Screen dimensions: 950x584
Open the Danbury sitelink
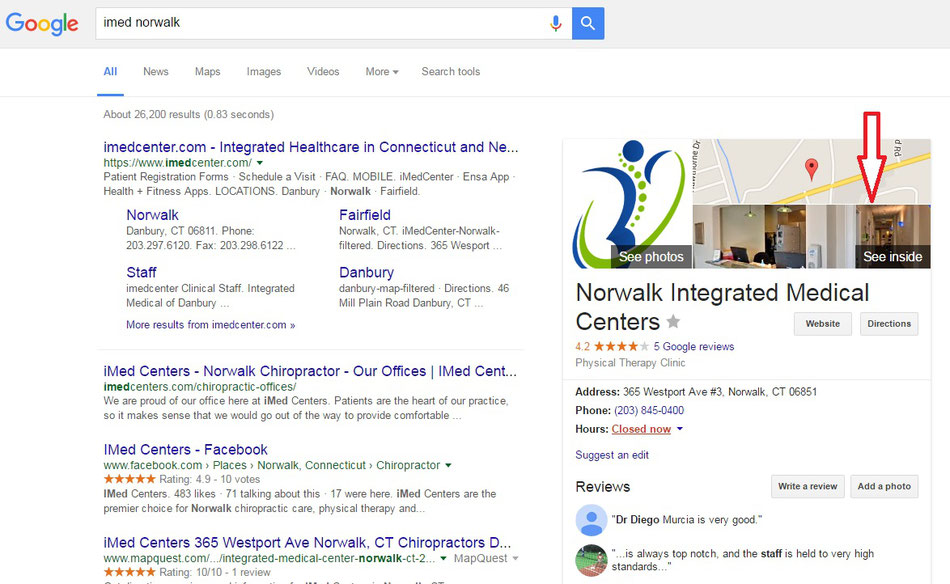coord(366,273)
